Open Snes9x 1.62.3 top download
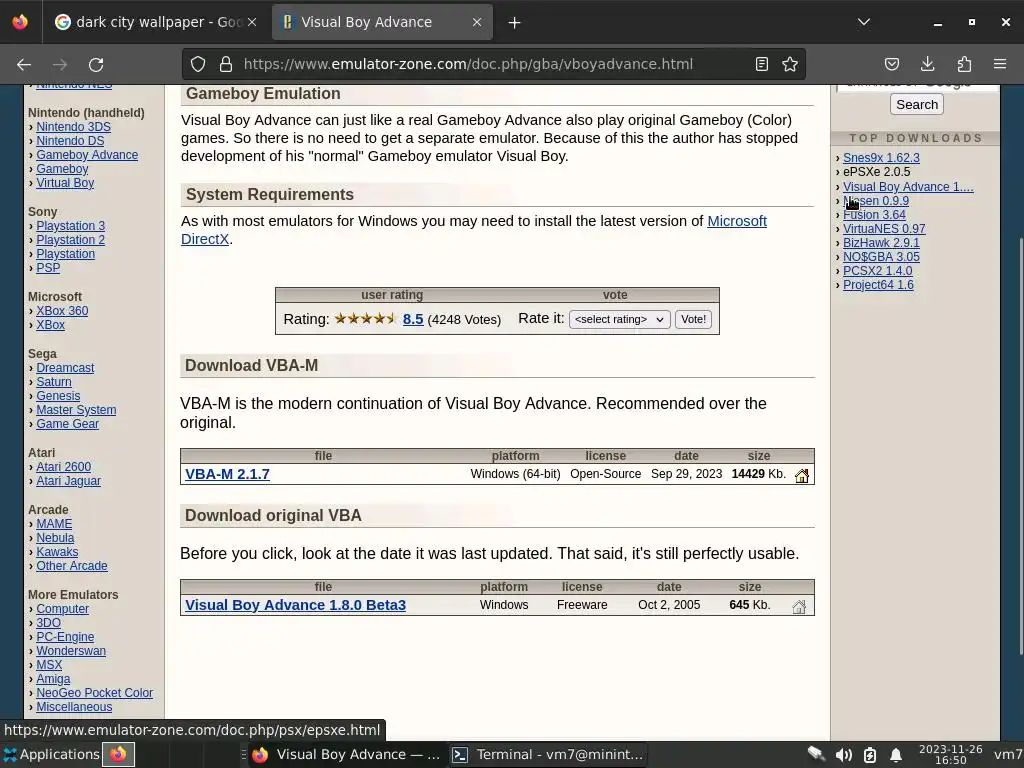Viewport: 1024px width, 768px height. 881,158
